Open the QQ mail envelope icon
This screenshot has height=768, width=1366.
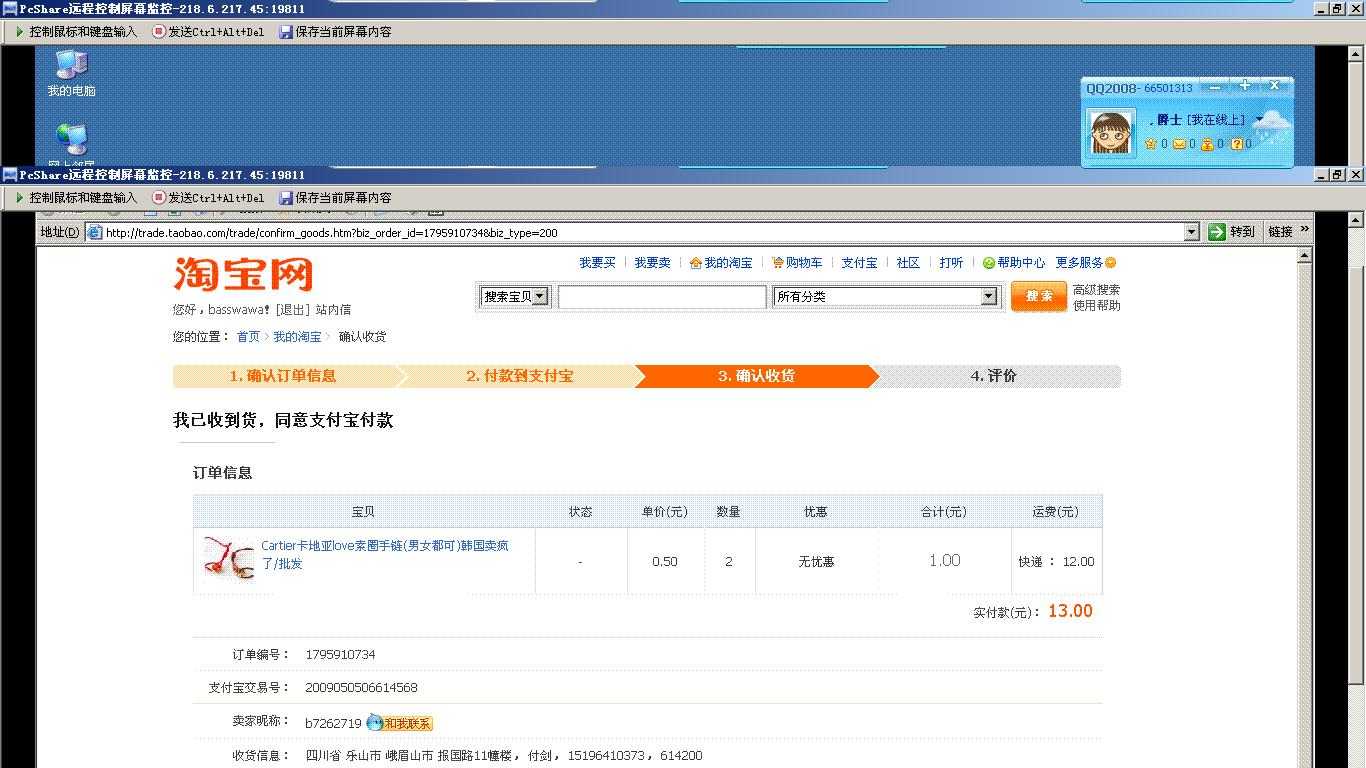tap(1179, 144)
